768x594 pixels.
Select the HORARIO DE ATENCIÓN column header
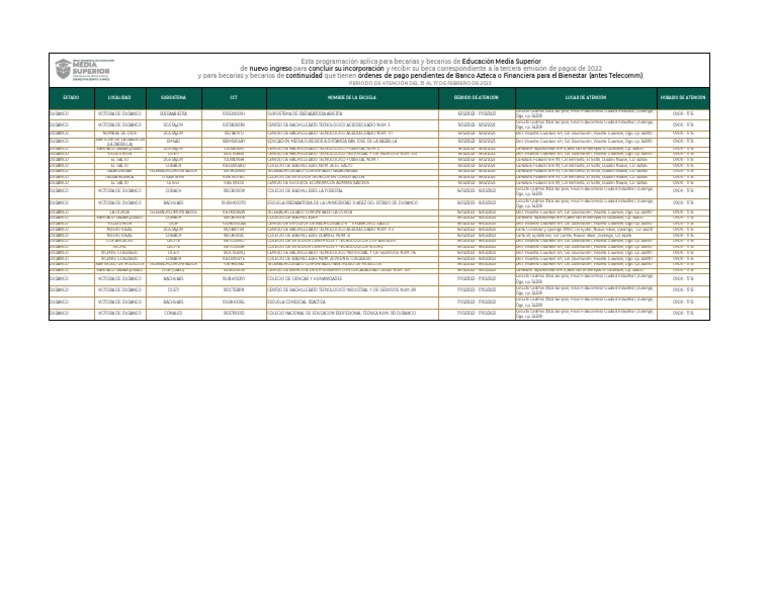click(683, 98)
